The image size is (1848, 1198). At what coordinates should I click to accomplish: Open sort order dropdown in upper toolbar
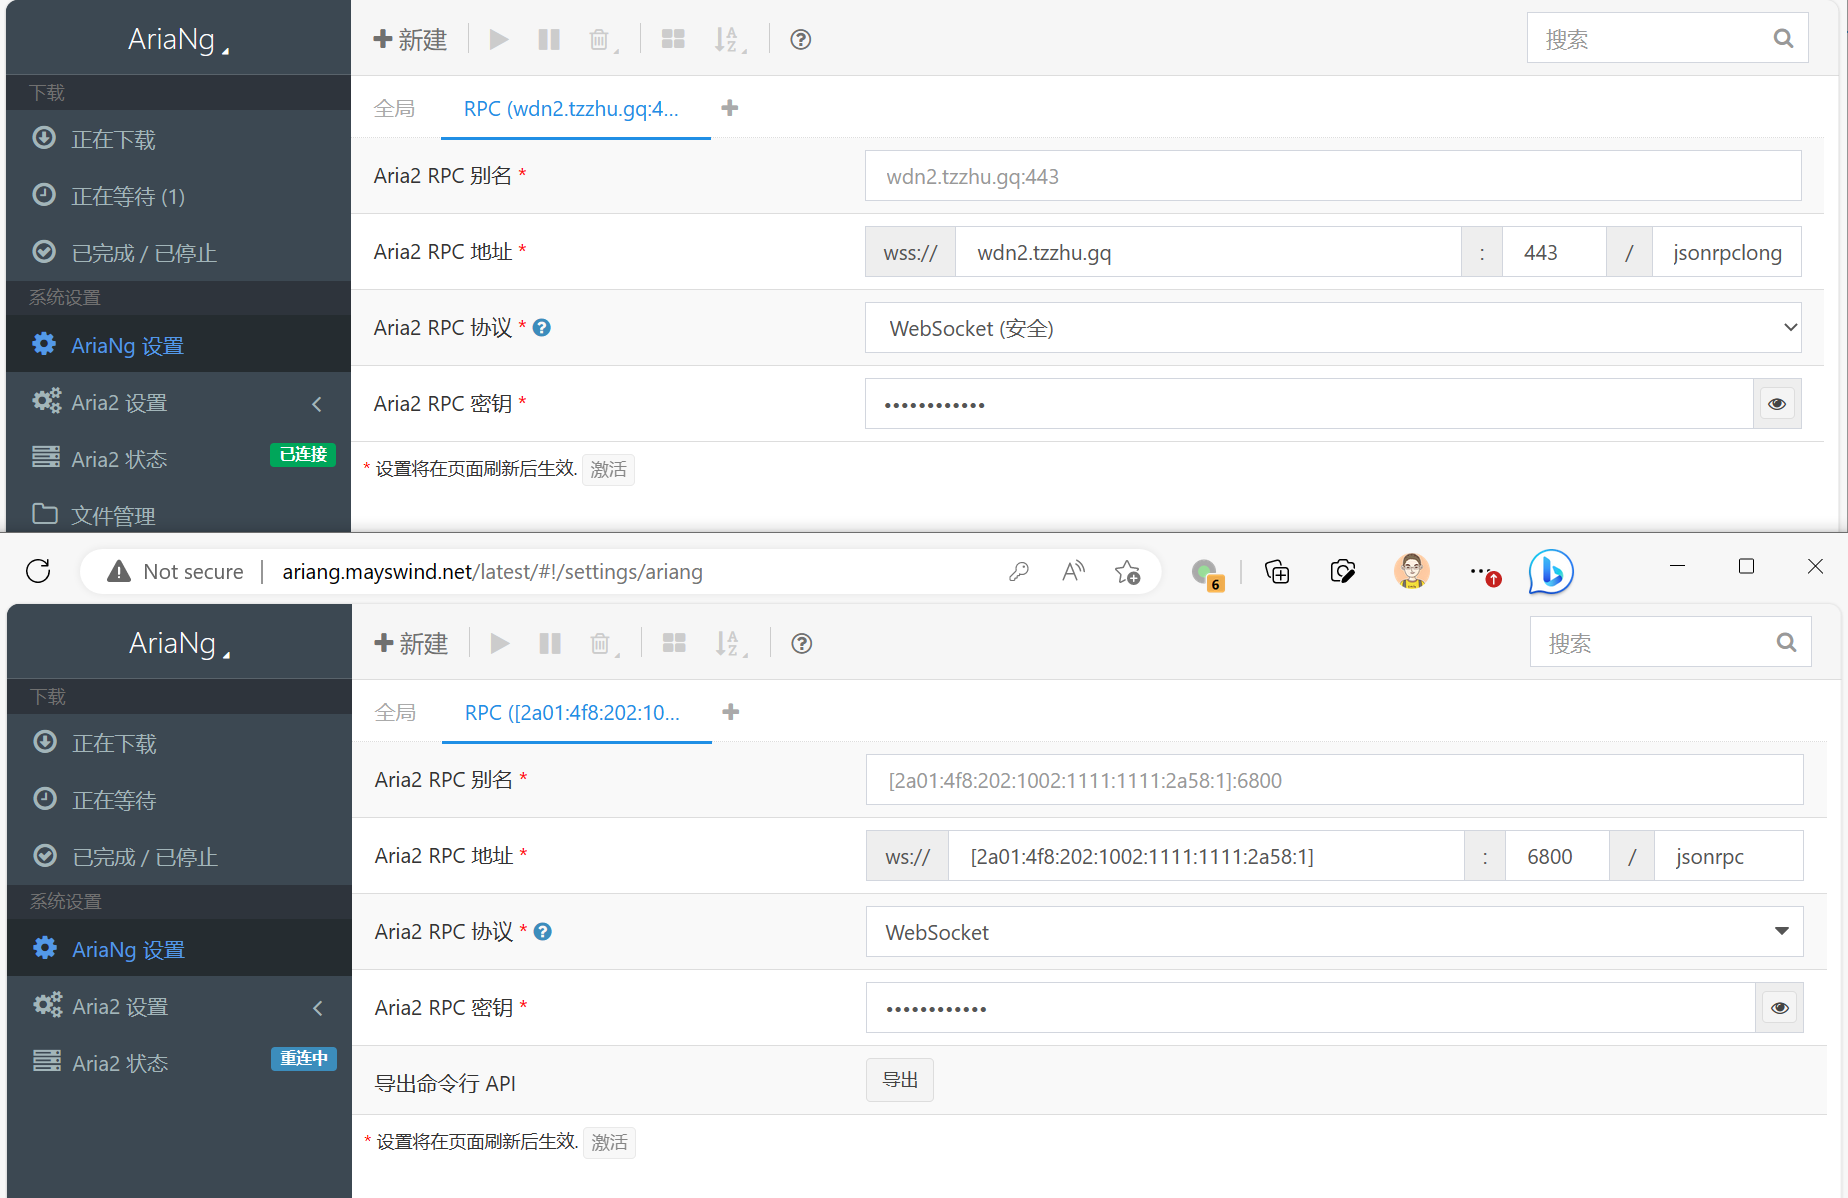pos(729,39)
